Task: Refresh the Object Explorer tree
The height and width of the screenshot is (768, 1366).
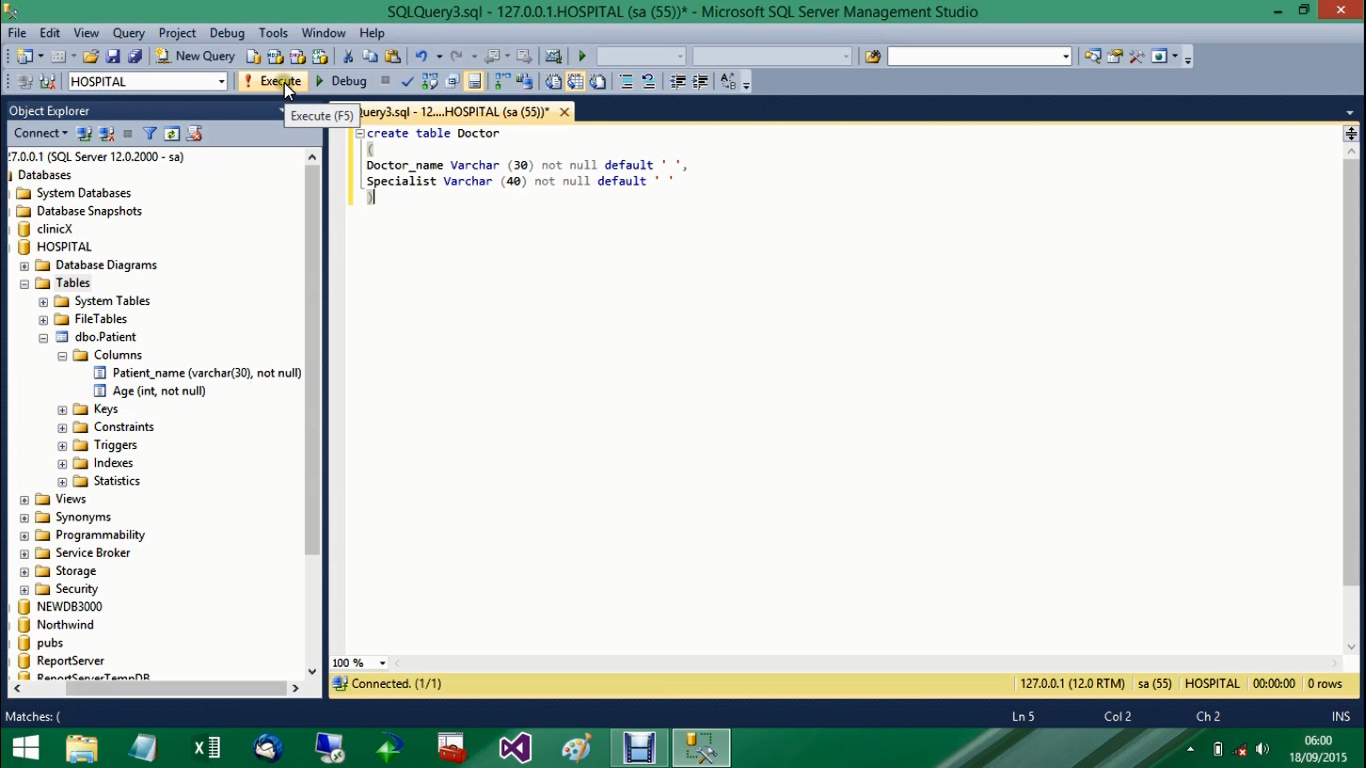Action: click(x=172, y=133)
